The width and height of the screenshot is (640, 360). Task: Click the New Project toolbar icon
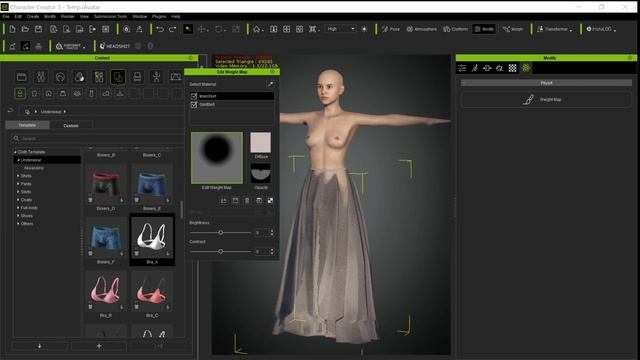coord(12,29)
